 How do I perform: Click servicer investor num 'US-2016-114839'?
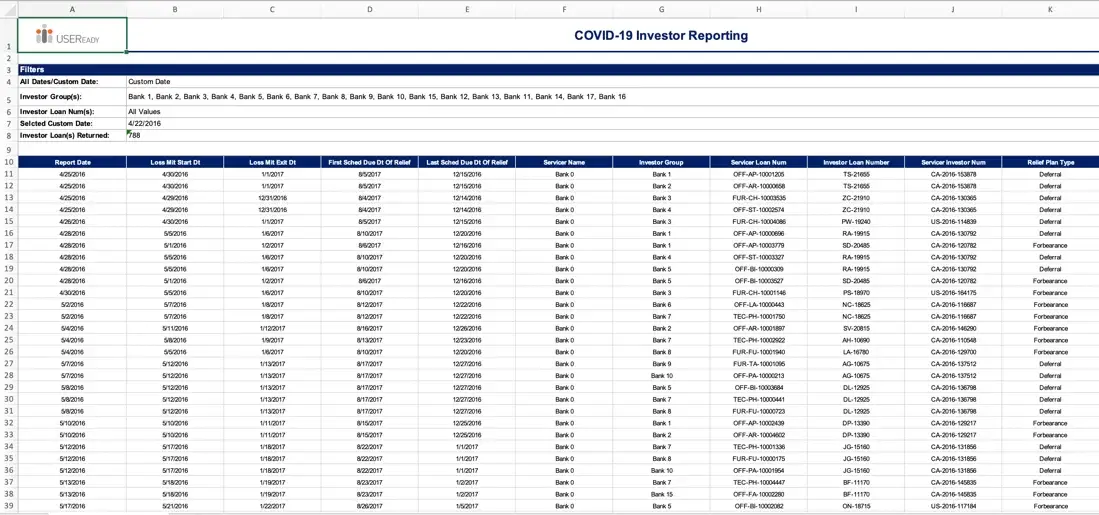click(953, 221)
